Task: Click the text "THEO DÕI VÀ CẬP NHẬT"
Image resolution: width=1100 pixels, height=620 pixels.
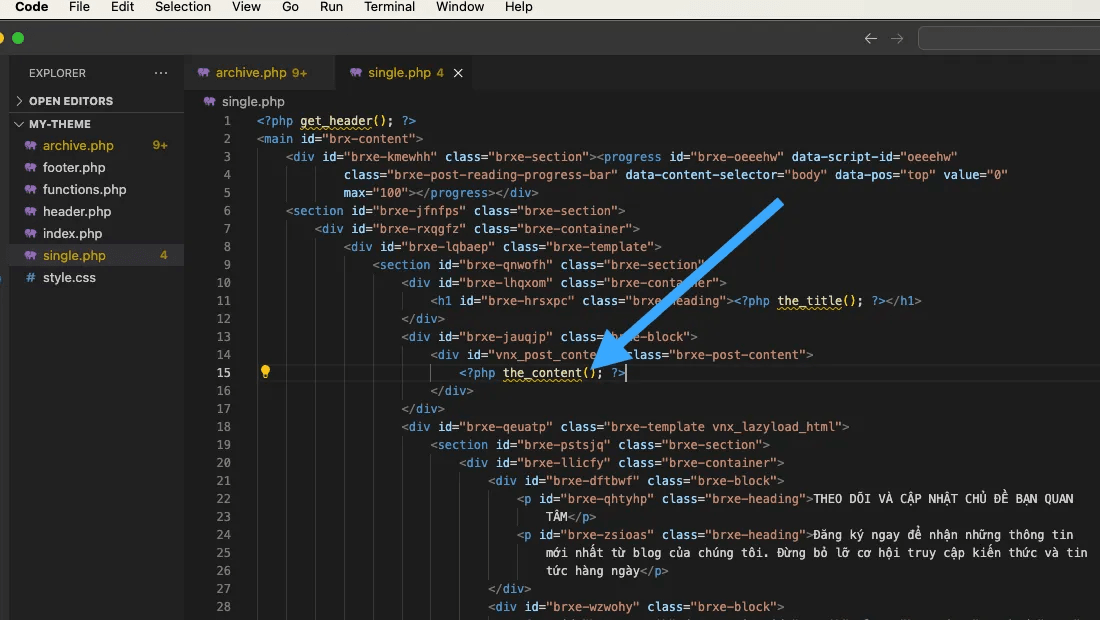Action: point(886,499)
